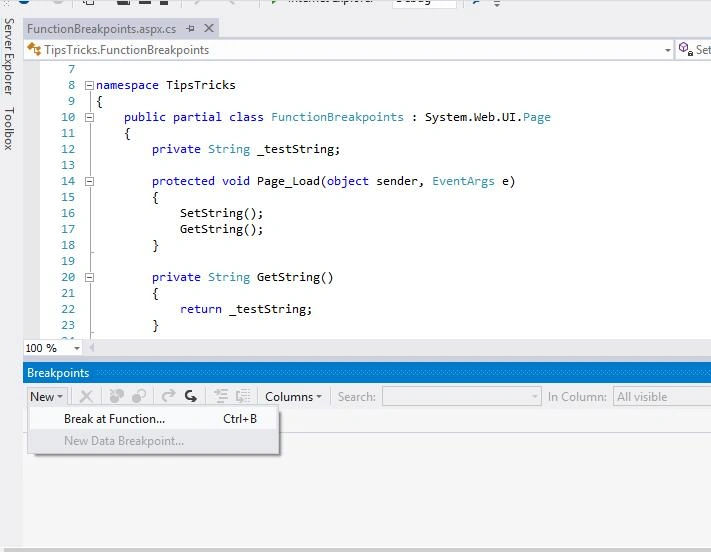Click the delete breakpoint X icon

point(86,397)
